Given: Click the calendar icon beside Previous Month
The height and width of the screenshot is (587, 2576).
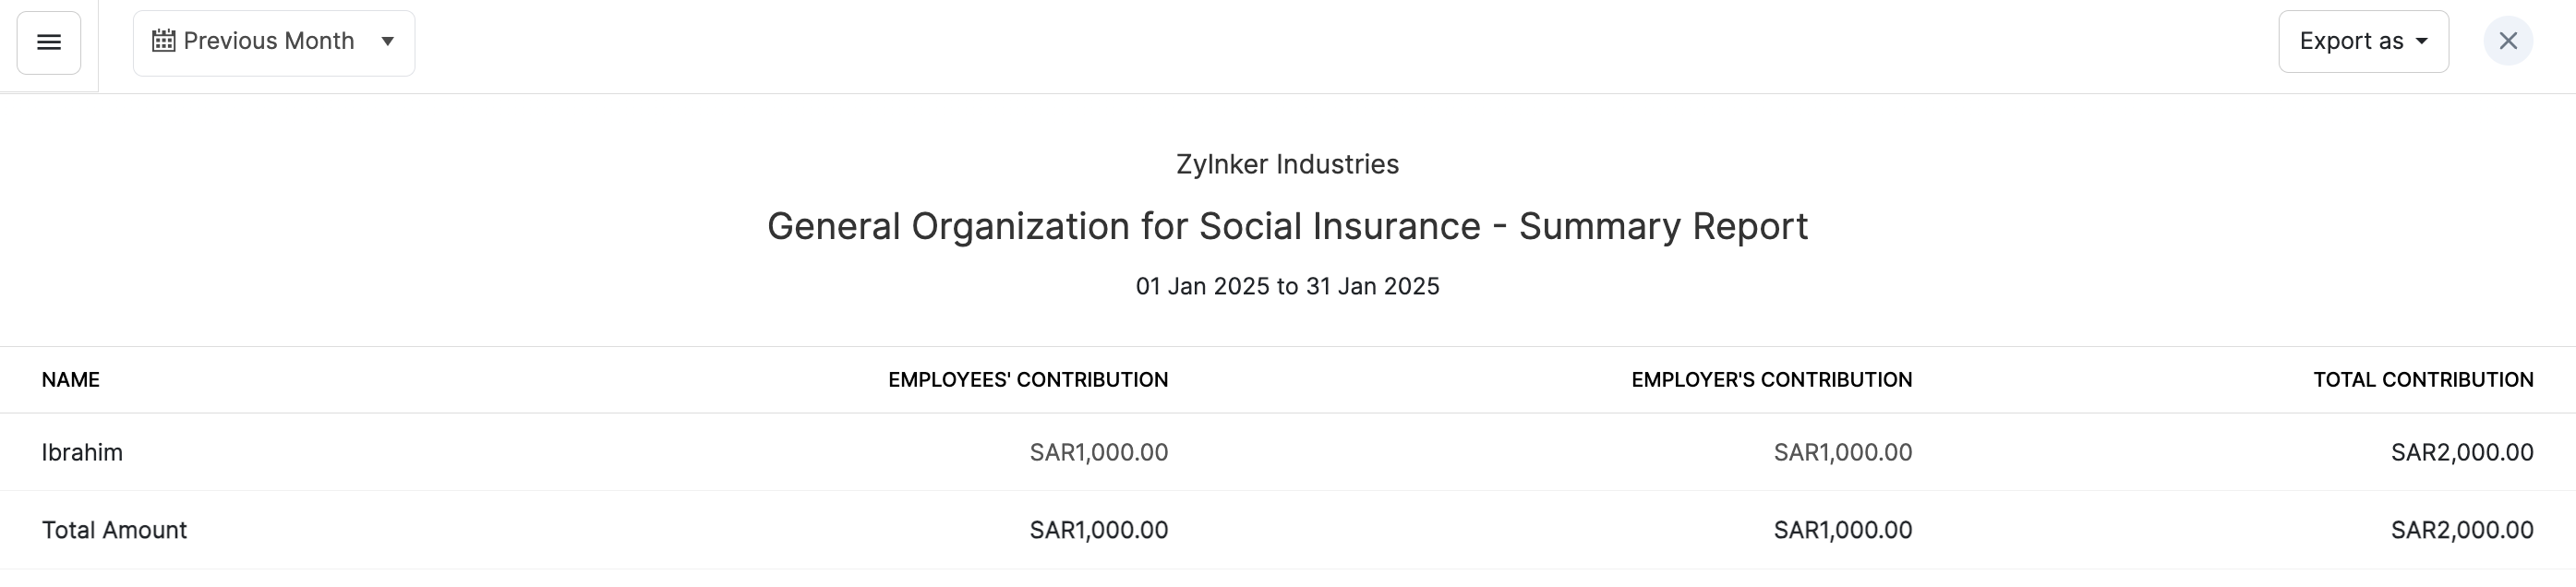Looking at the screenshot, I should 164,41.
